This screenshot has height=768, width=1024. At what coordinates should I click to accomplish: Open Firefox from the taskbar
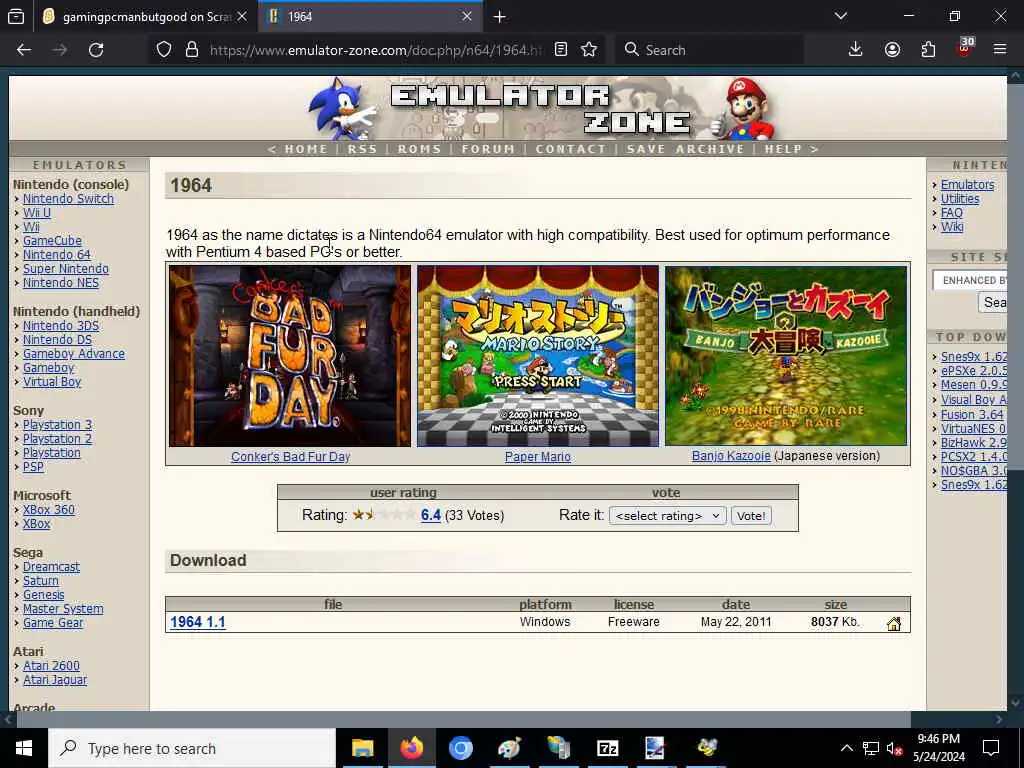point(411,748)
